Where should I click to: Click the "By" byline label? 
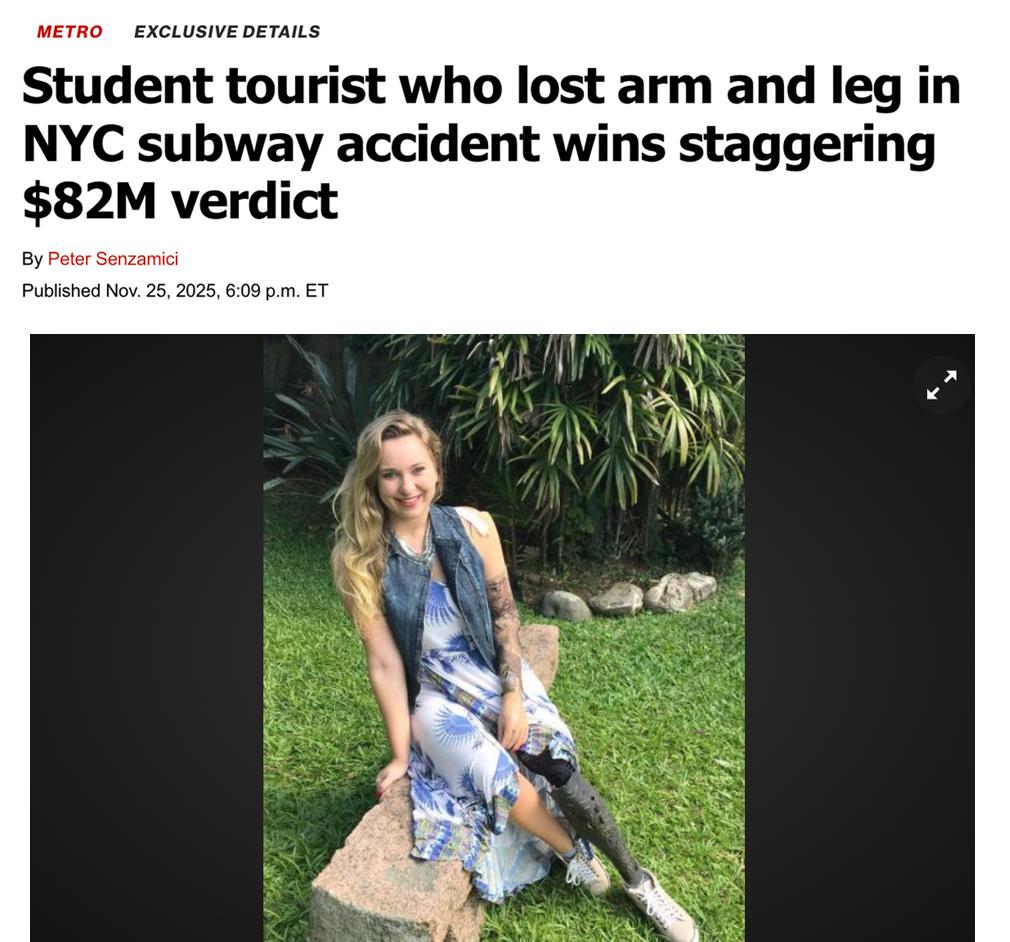point(32,259)
